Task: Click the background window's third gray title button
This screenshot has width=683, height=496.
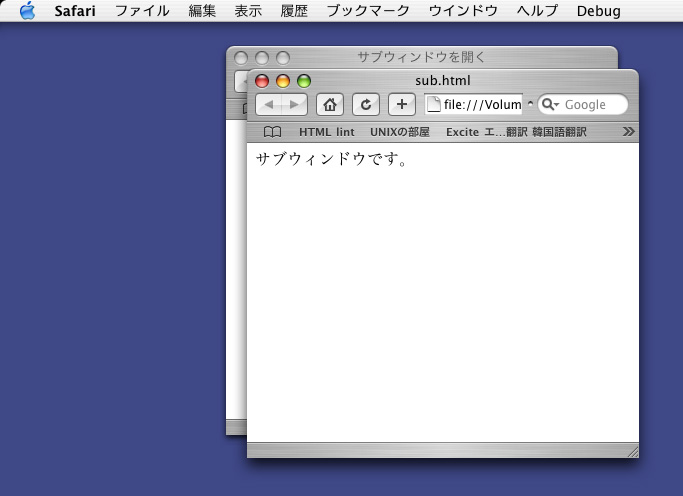Action: click(x=283, y=58)
